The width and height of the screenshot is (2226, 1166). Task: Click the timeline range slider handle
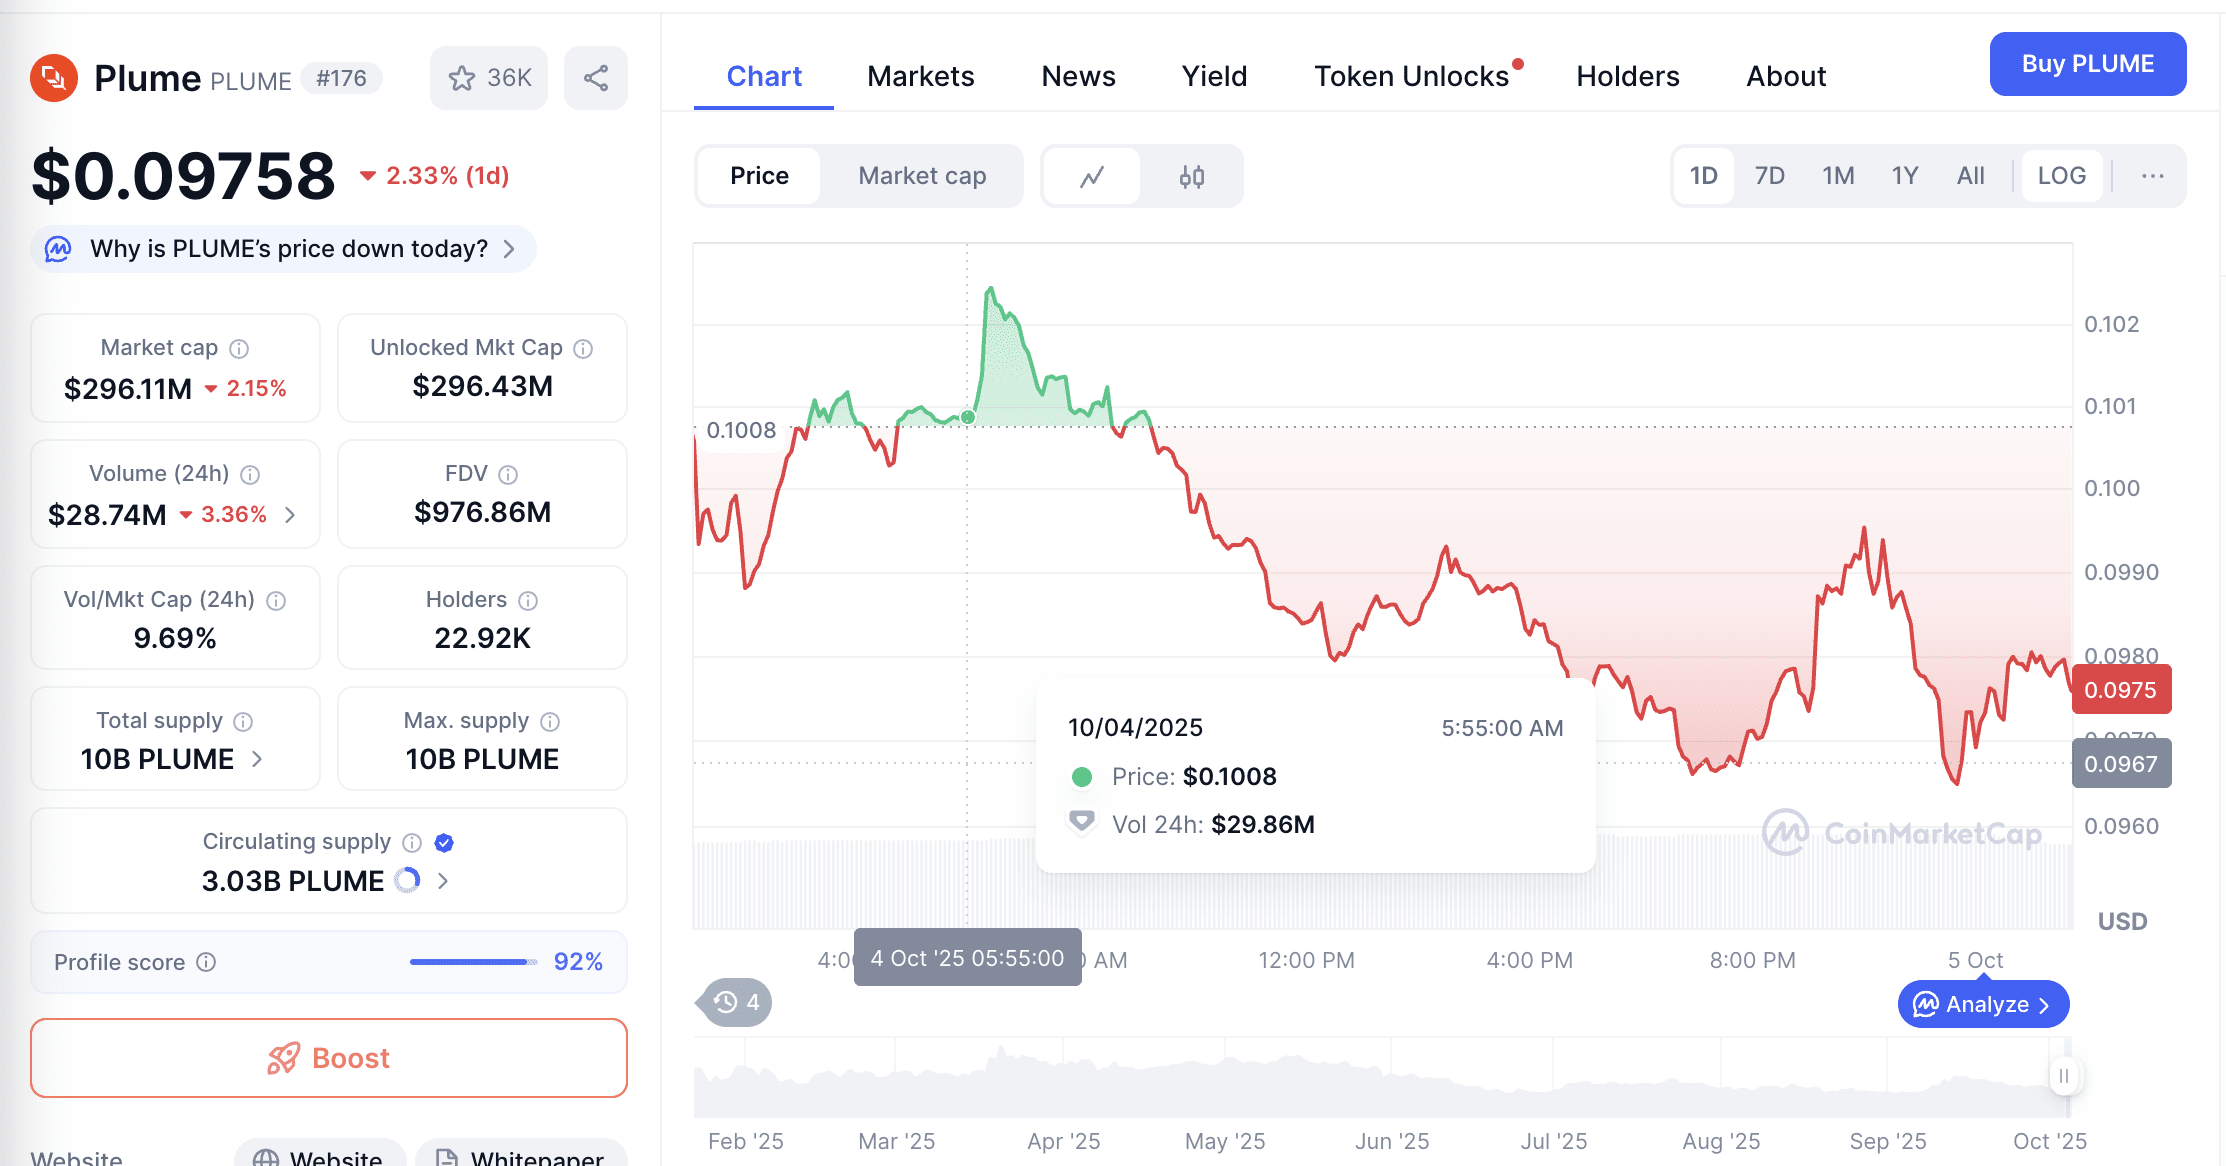coord(2063,1076)
